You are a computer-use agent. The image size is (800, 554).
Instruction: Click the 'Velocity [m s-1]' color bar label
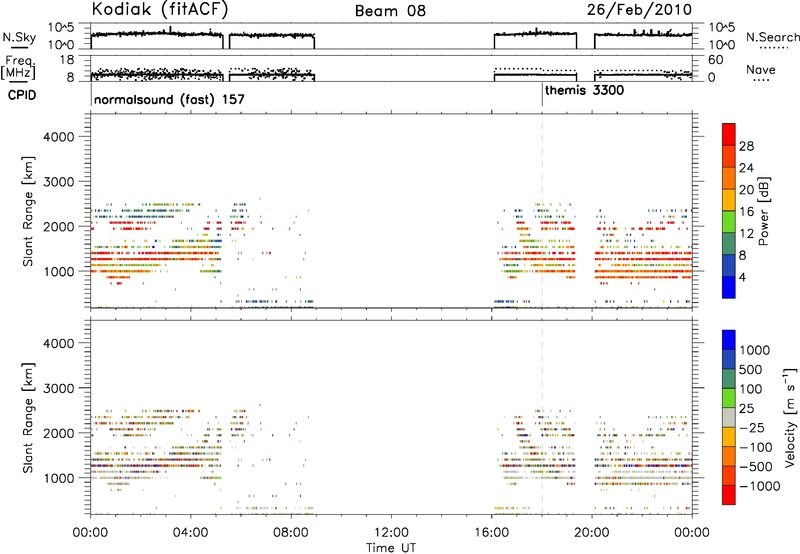pos(790,417)
